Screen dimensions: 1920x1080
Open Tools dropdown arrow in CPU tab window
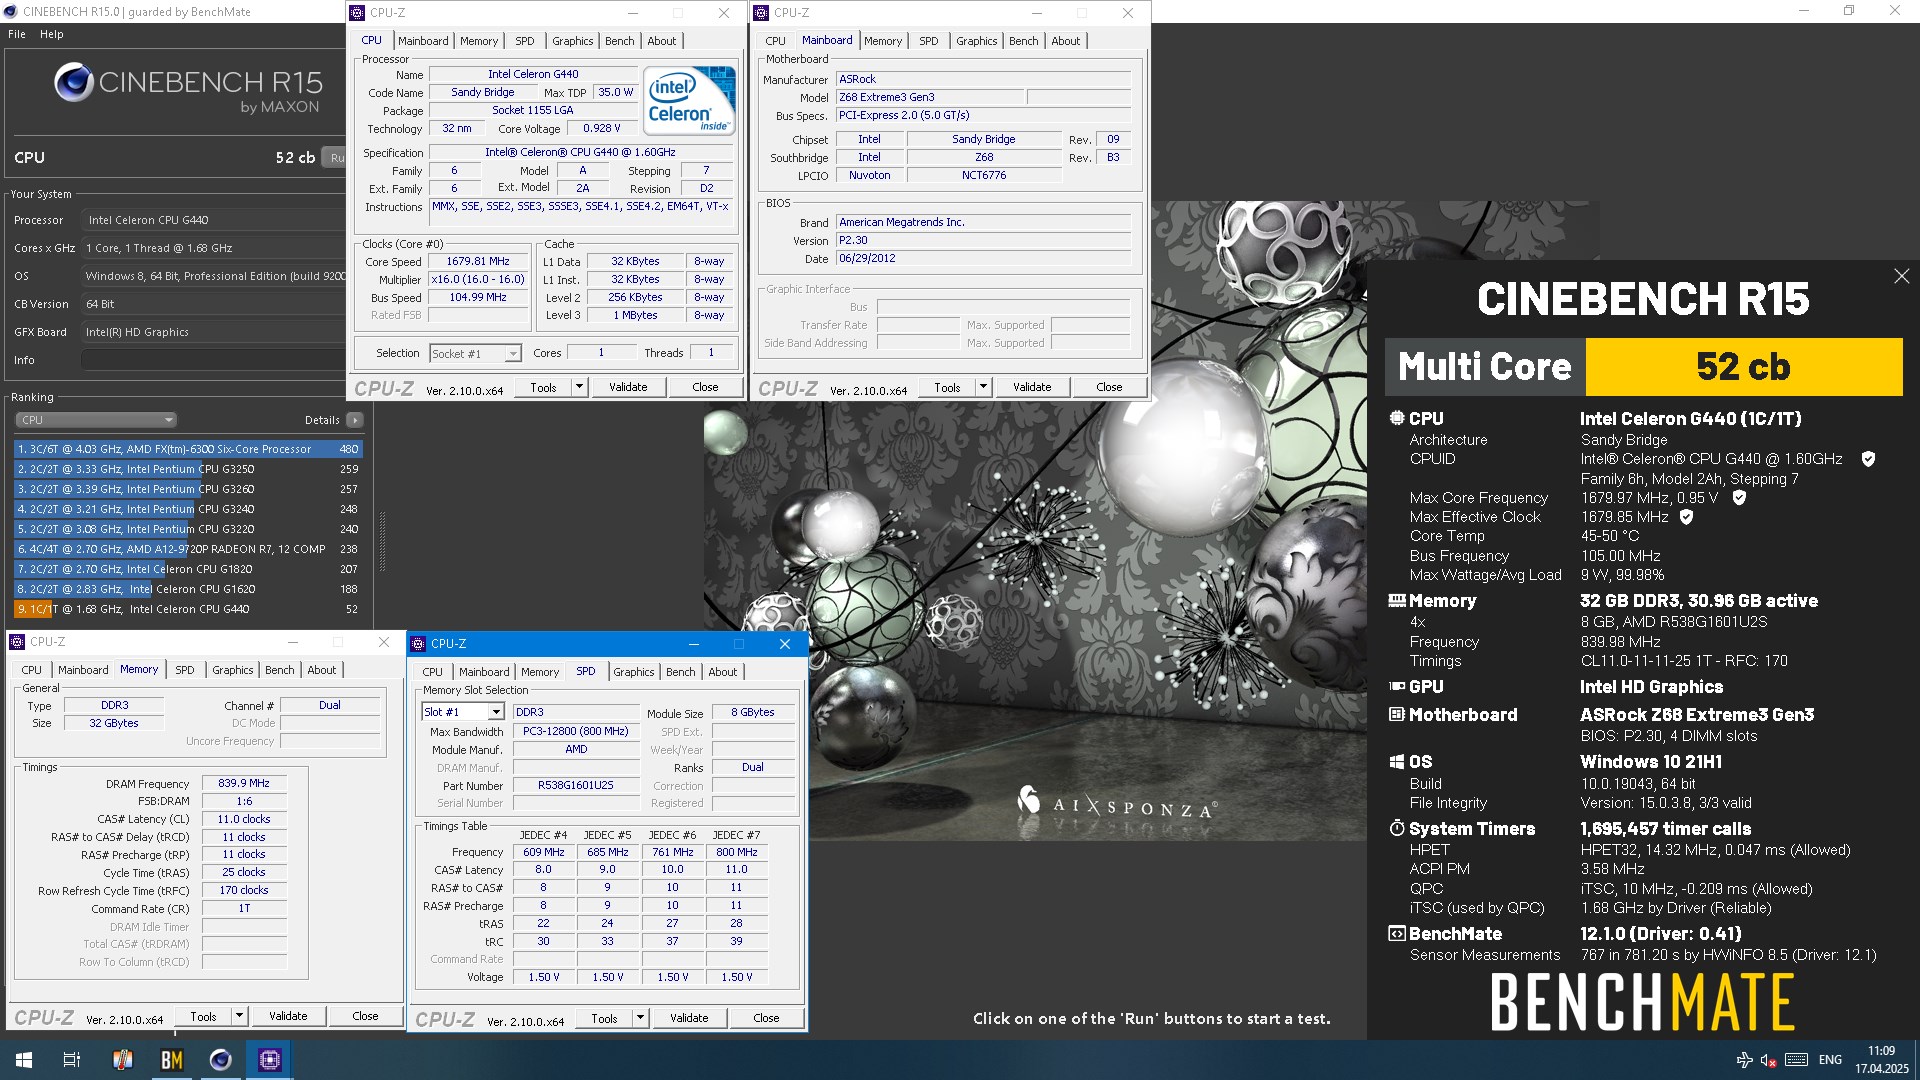point(578,387)
